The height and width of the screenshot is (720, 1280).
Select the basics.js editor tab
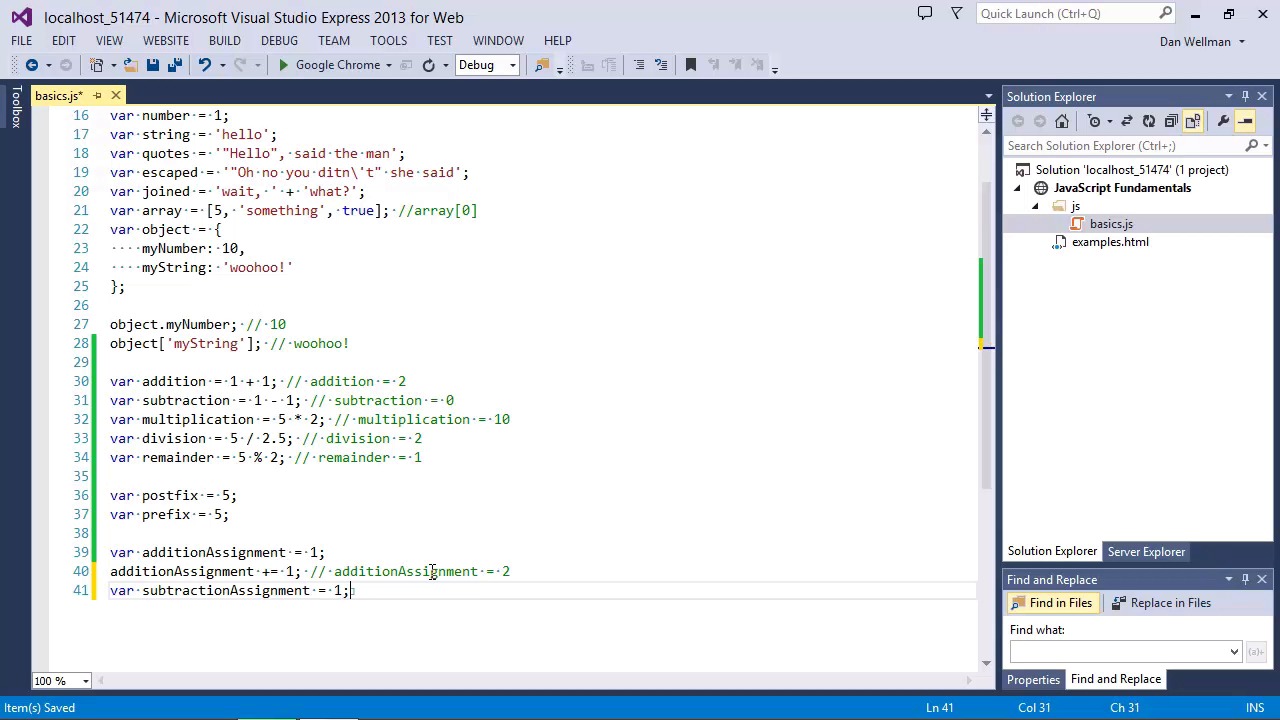[x=58, y=96]
